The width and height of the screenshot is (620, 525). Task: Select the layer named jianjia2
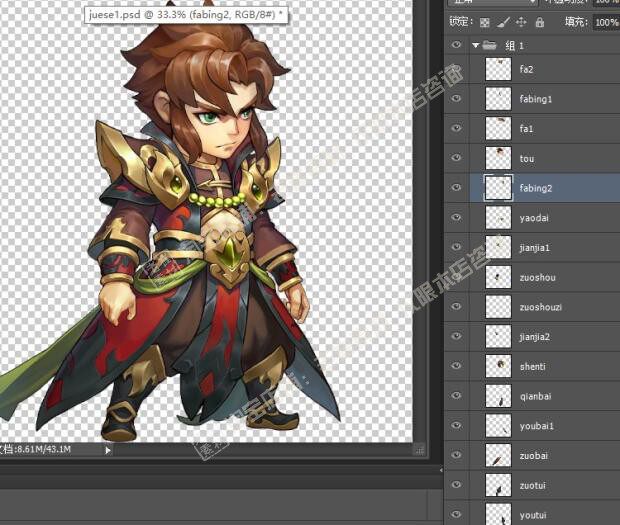(x=535, y=337)
